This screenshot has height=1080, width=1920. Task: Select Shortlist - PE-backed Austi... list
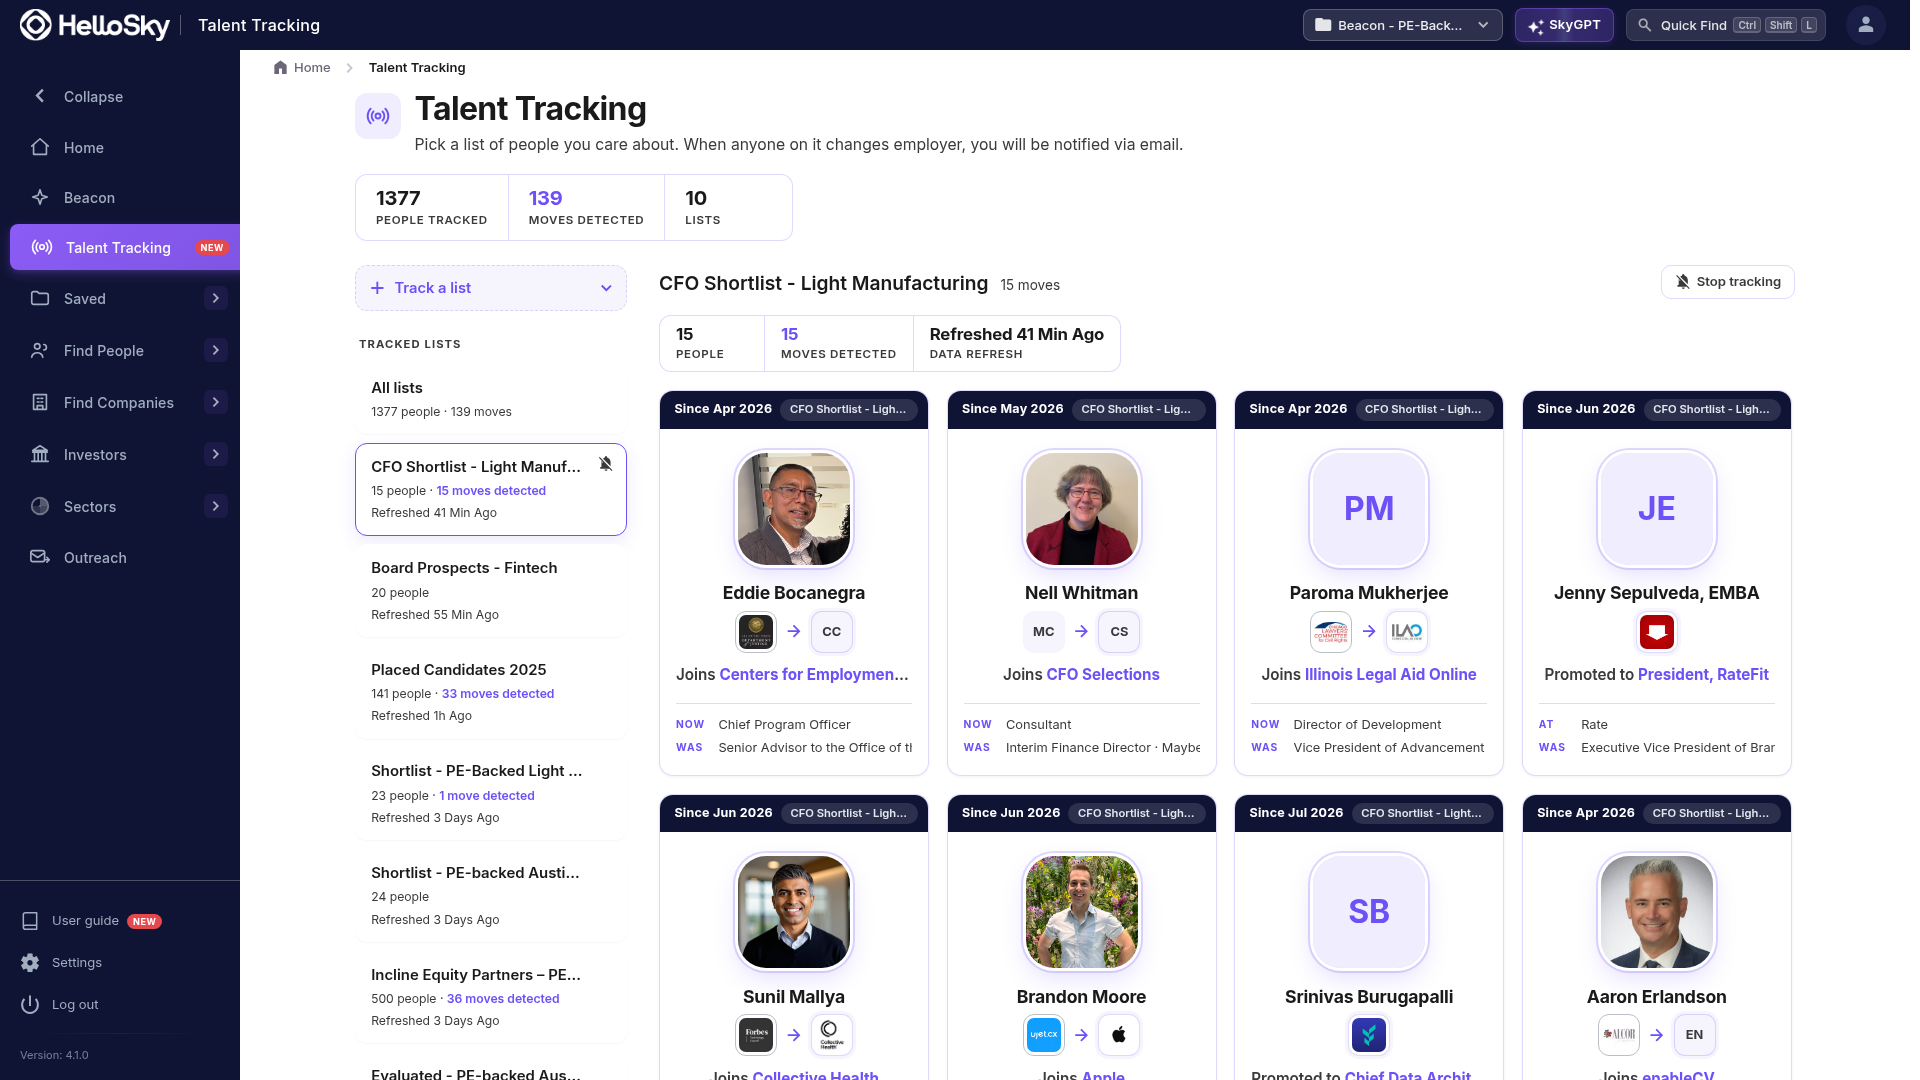[491, 896]
